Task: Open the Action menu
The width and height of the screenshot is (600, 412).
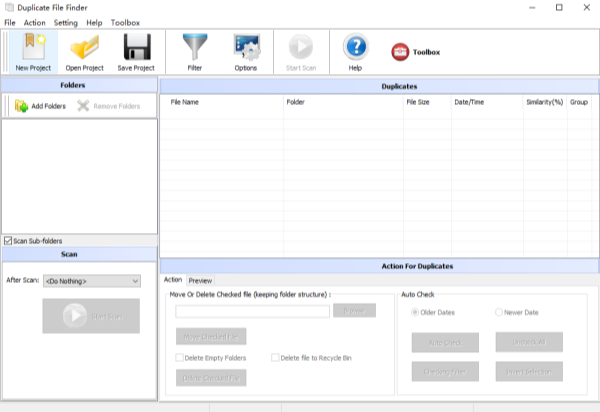Action: click(x=34, y=23)
